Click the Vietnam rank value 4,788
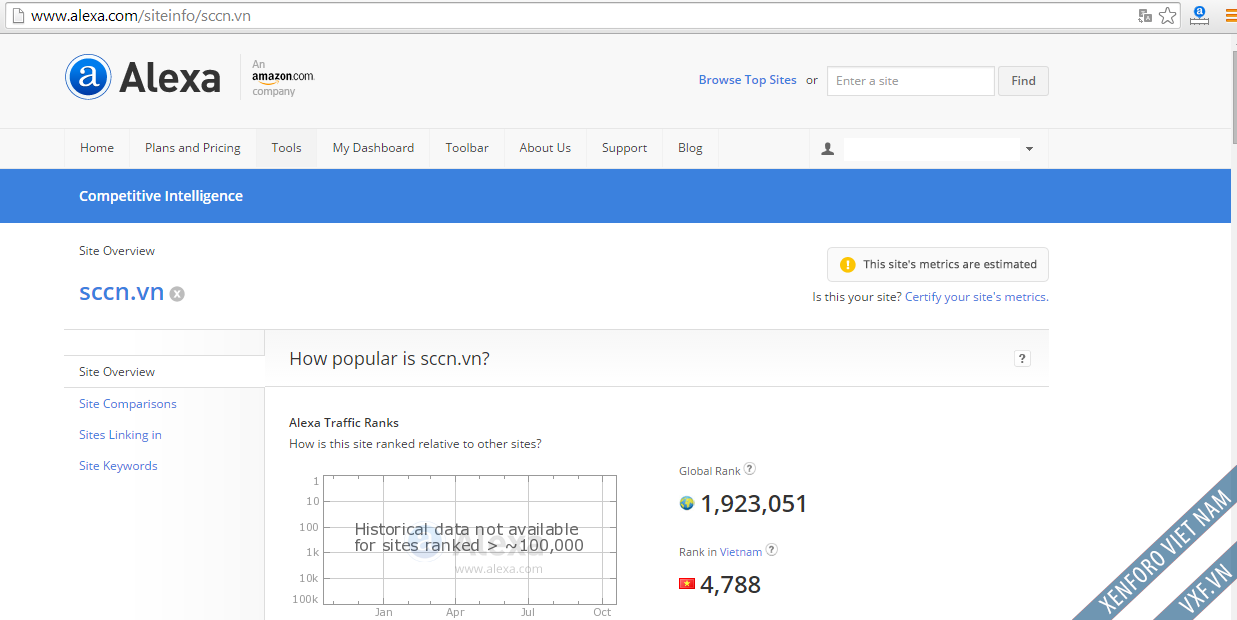The image size is (1237, 620). coord(731,585)
